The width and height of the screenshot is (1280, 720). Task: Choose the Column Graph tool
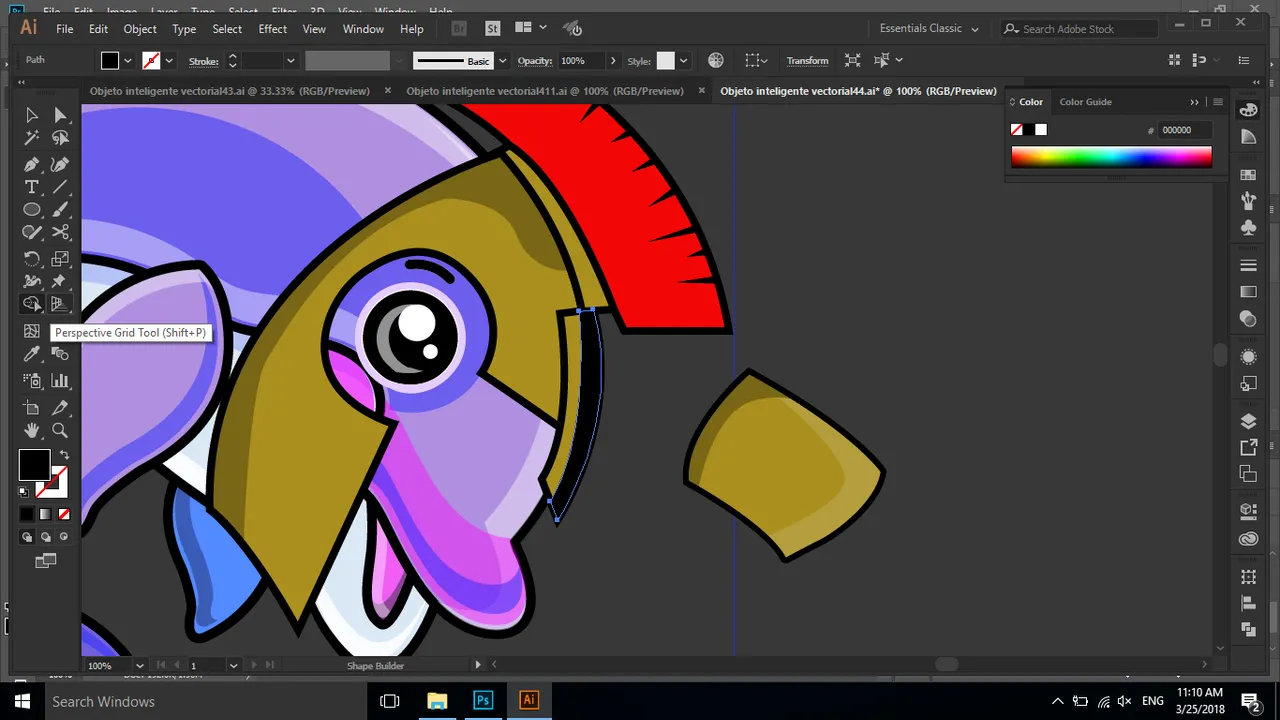(x=61, y=380)
